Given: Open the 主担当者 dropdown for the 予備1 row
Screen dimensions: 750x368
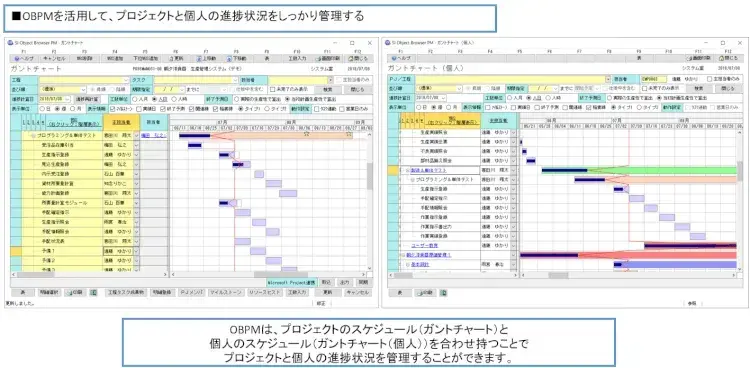Looking at the screenshot, I should tap(136, 251).
